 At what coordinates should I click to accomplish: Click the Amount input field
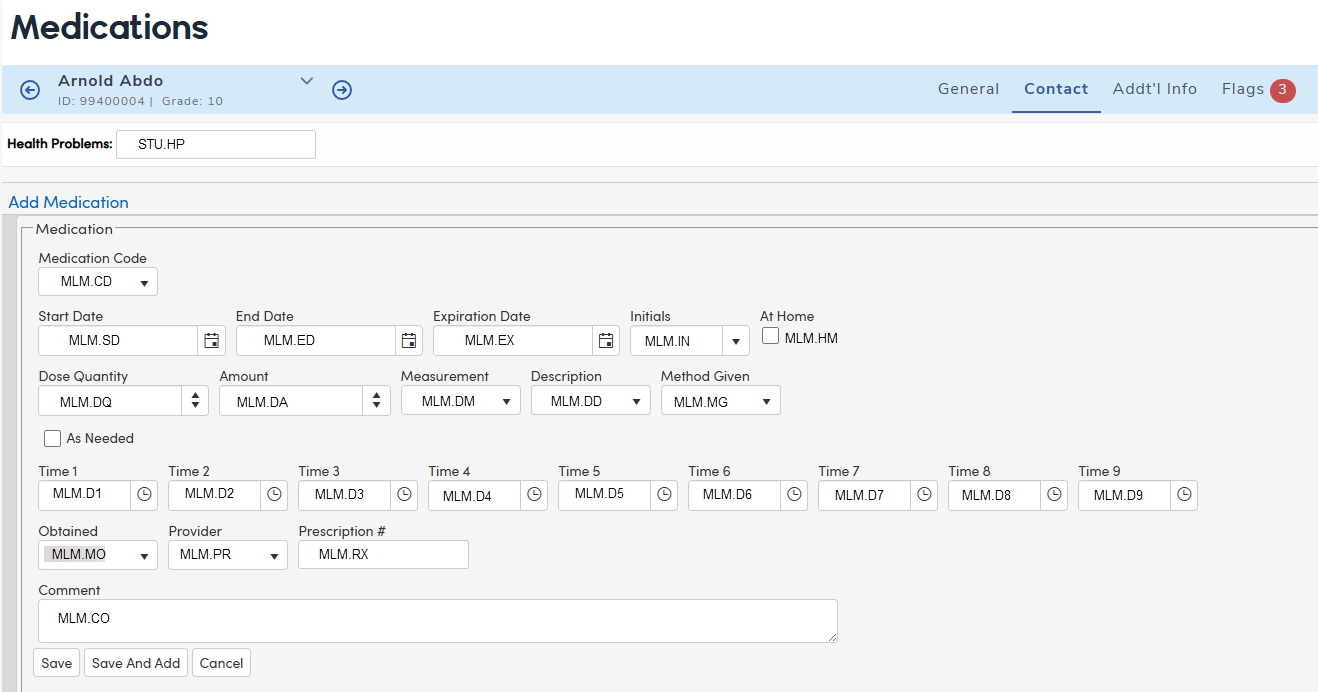[291, 401]
